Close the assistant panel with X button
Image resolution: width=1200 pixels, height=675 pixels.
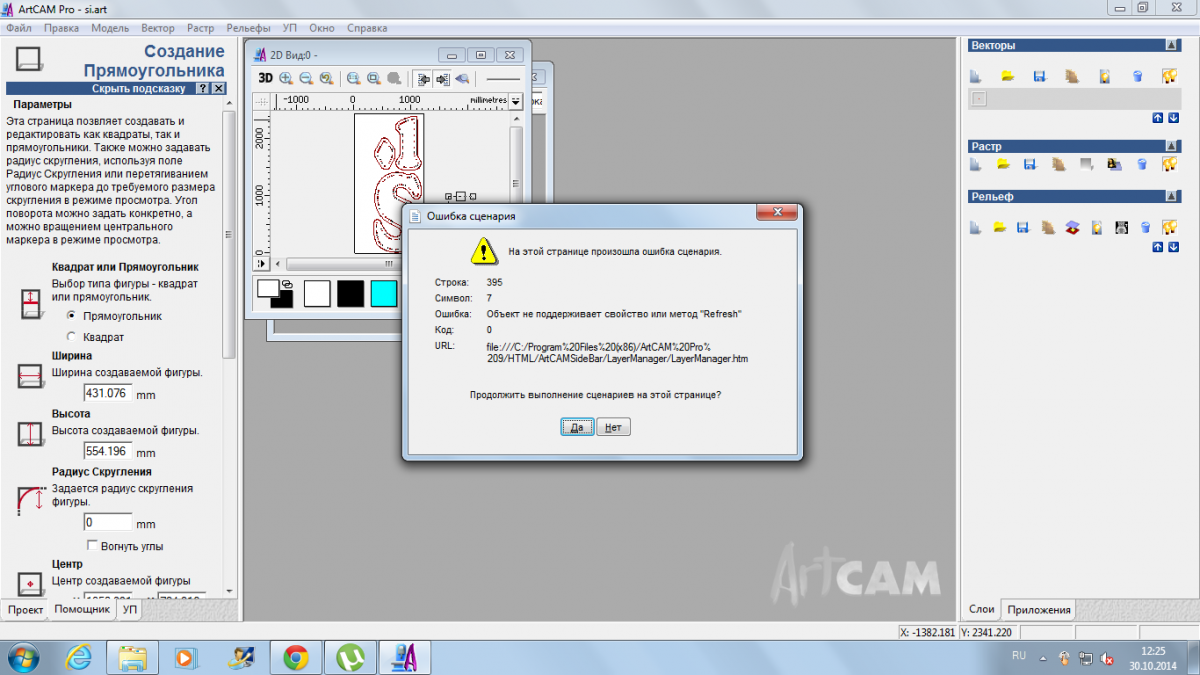click(x=219, y=88)
